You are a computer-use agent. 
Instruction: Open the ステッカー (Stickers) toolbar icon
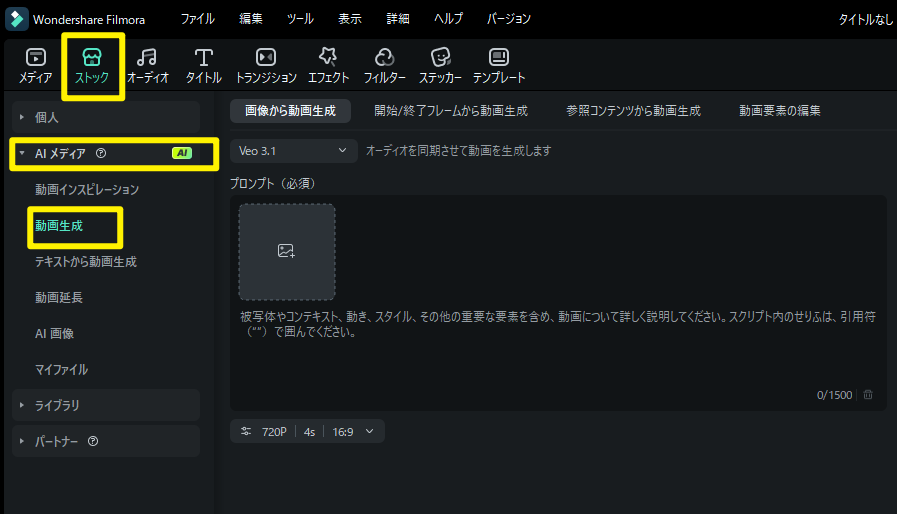(440, 66)
